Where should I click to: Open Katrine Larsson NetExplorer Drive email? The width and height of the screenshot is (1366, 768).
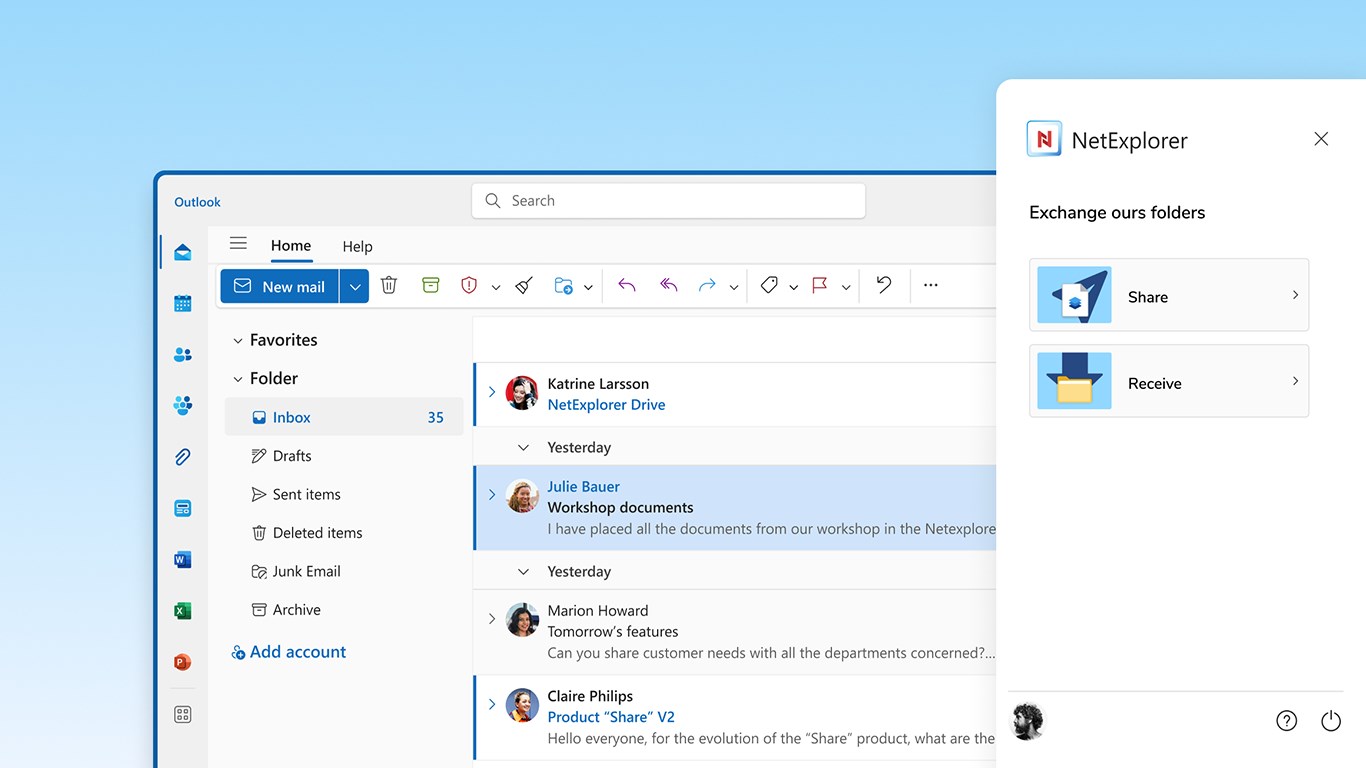734,394
